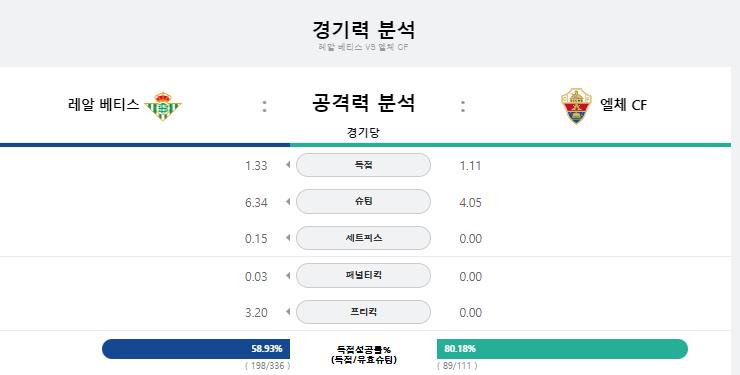Select the 슈팅 stat pill button

coord(363,201)
